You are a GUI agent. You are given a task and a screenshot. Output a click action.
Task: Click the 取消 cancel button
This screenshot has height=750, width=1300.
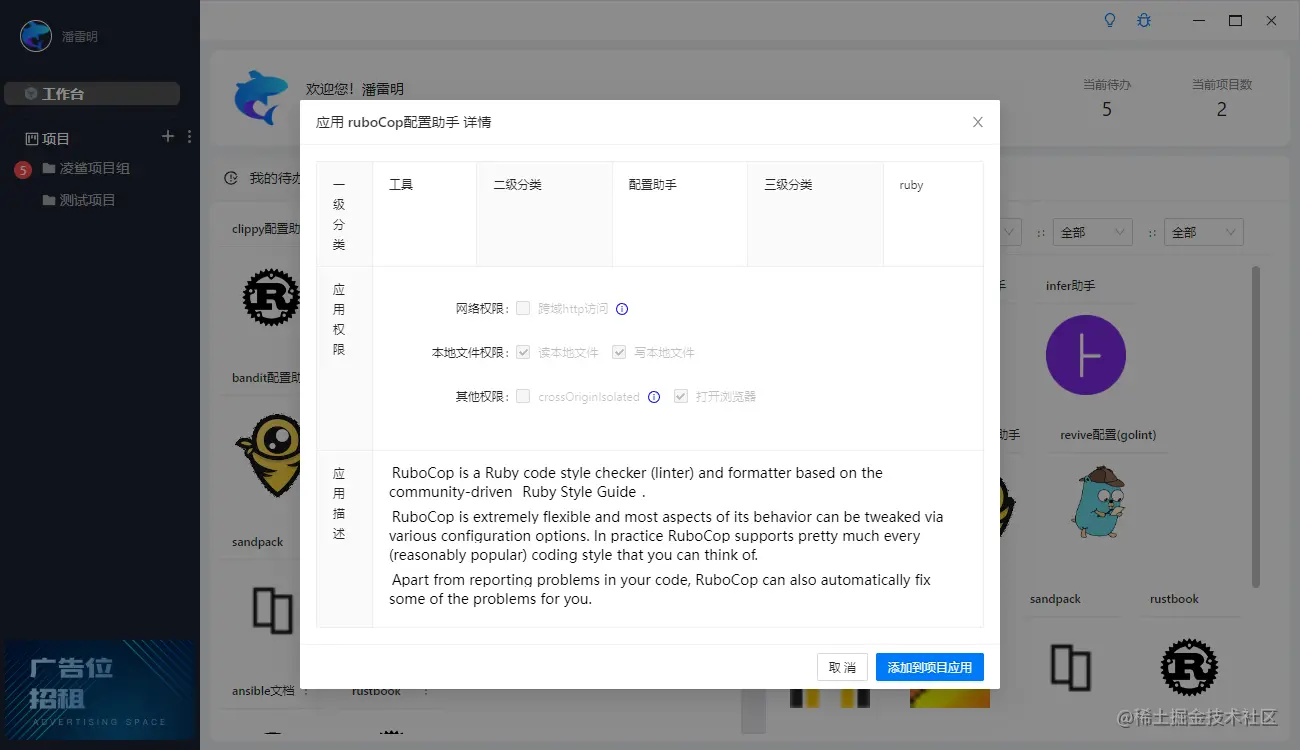(842, 667)
